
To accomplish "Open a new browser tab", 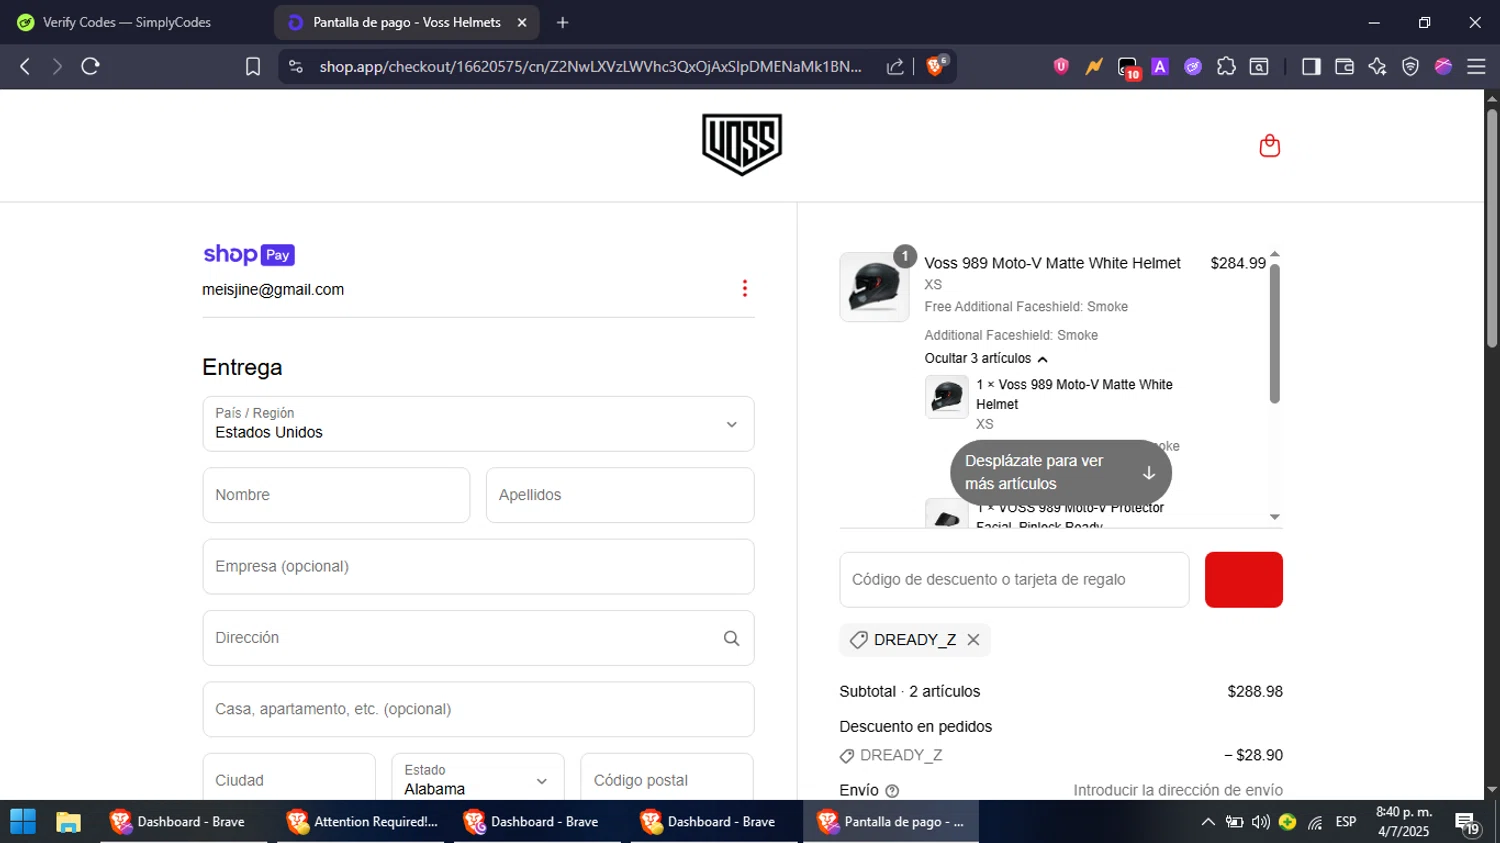I will [563, 22].
